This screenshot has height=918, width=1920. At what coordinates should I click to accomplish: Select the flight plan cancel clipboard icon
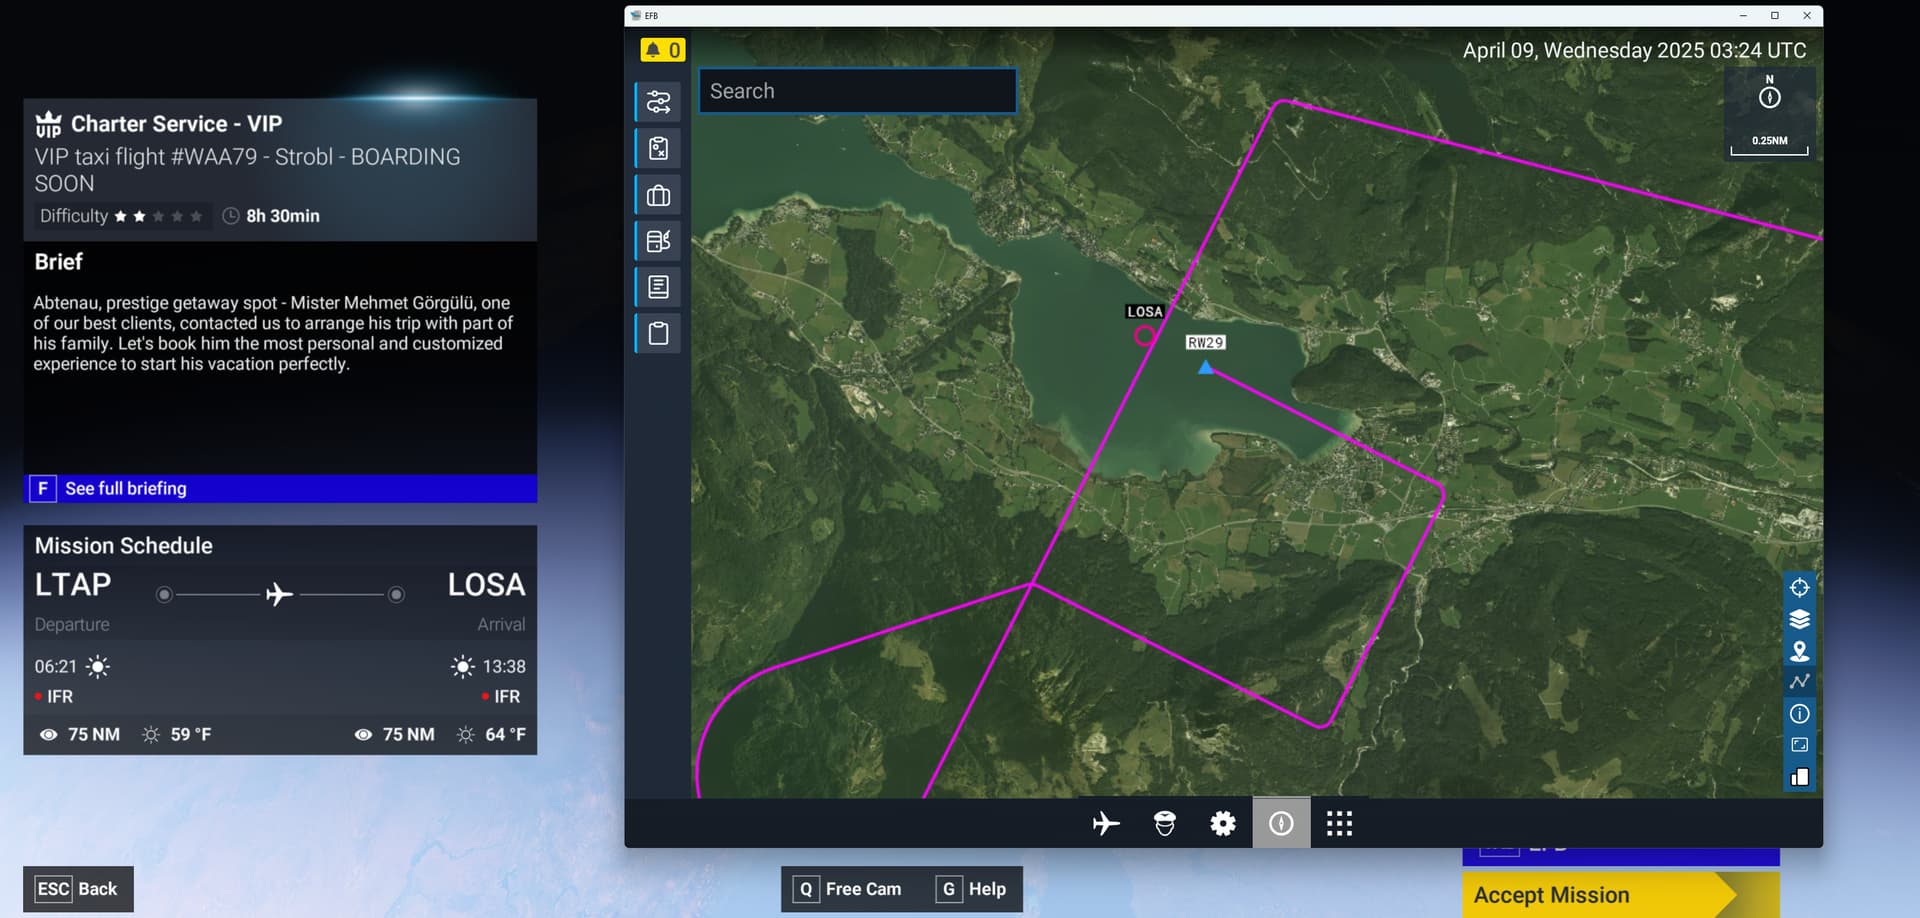[657, 148]
